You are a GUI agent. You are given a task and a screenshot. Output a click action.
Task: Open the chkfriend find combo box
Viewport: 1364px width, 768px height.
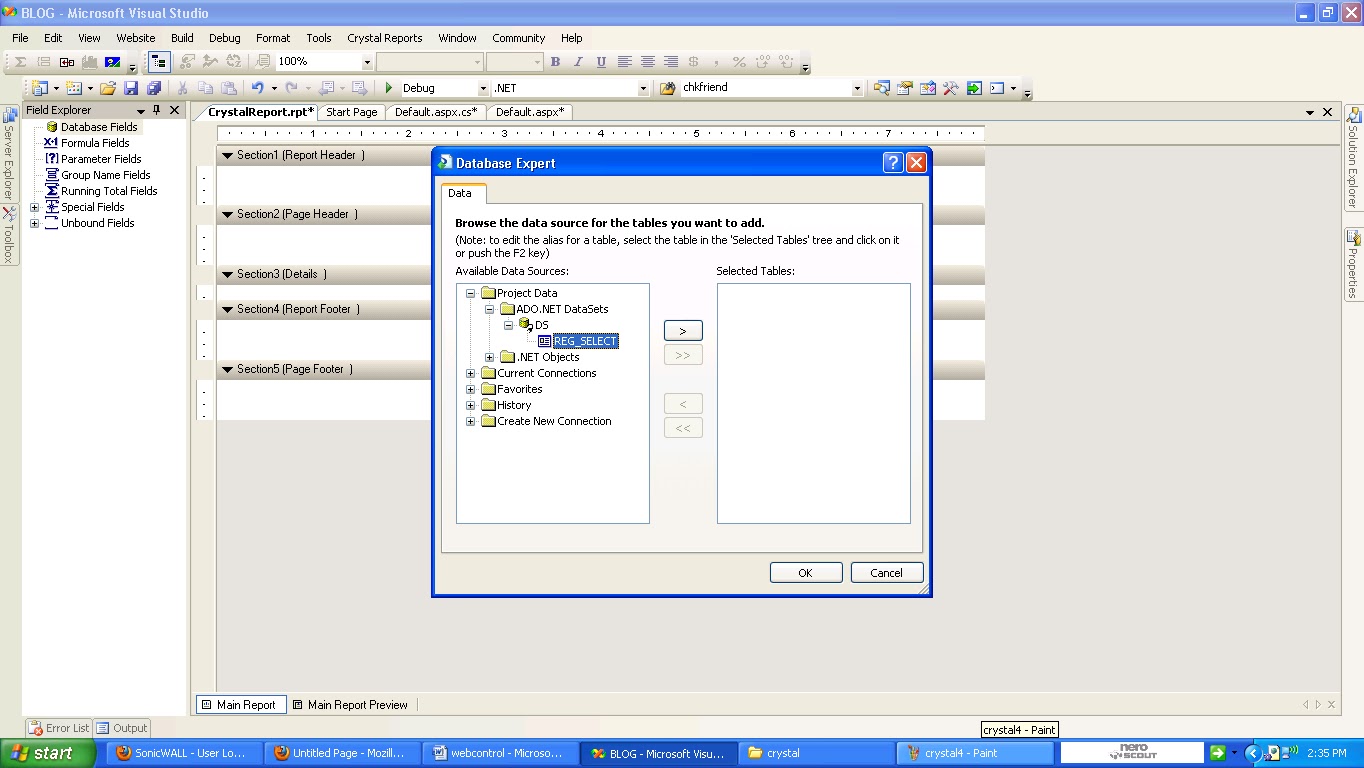pyautogui.click(x=857, y=88)
